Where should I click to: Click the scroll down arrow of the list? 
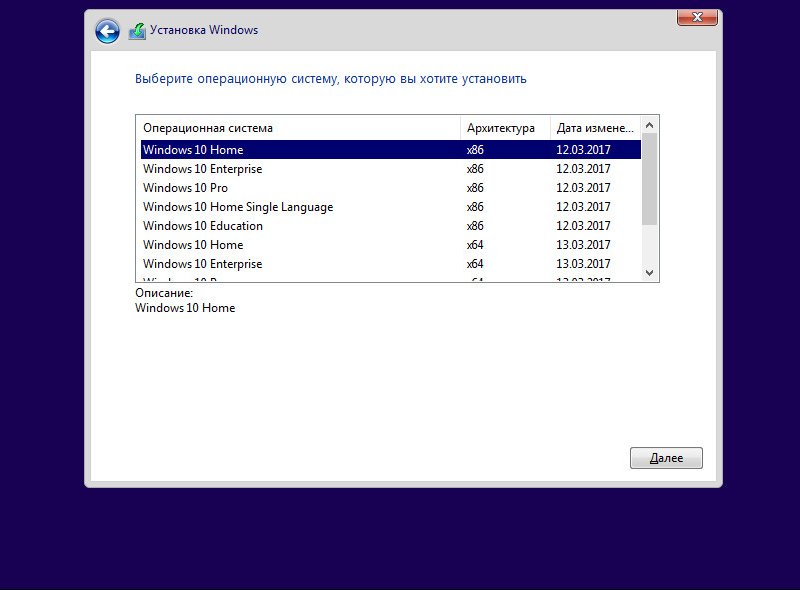[649, 273]
